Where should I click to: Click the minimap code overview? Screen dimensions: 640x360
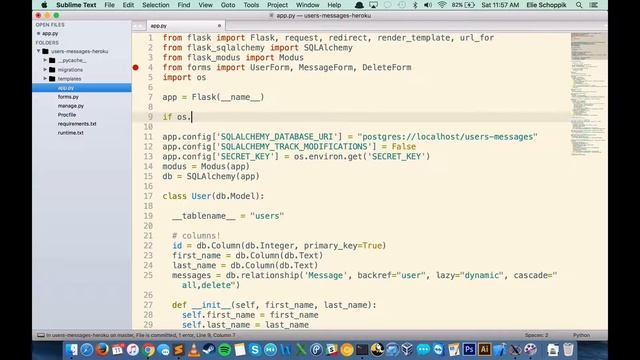point(588,94)
